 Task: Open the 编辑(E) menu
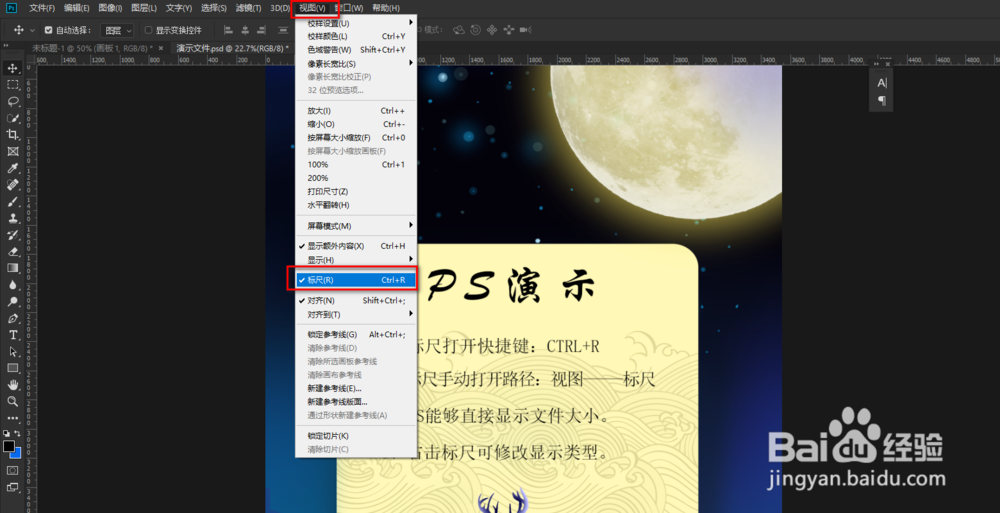click(77, 8)
